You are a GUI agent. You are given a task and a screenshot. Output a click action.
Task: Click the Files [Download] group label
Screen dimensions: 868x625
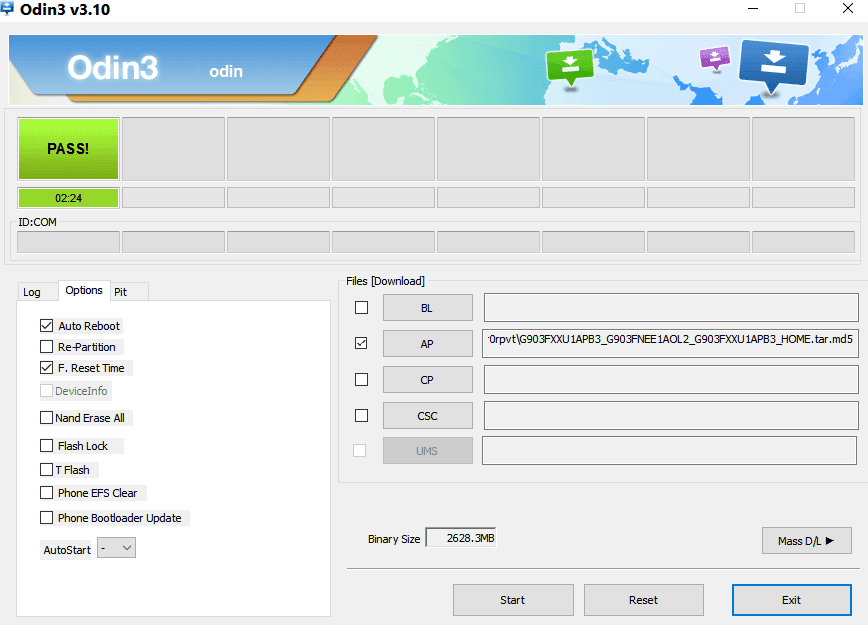click(x=385, y=281)
